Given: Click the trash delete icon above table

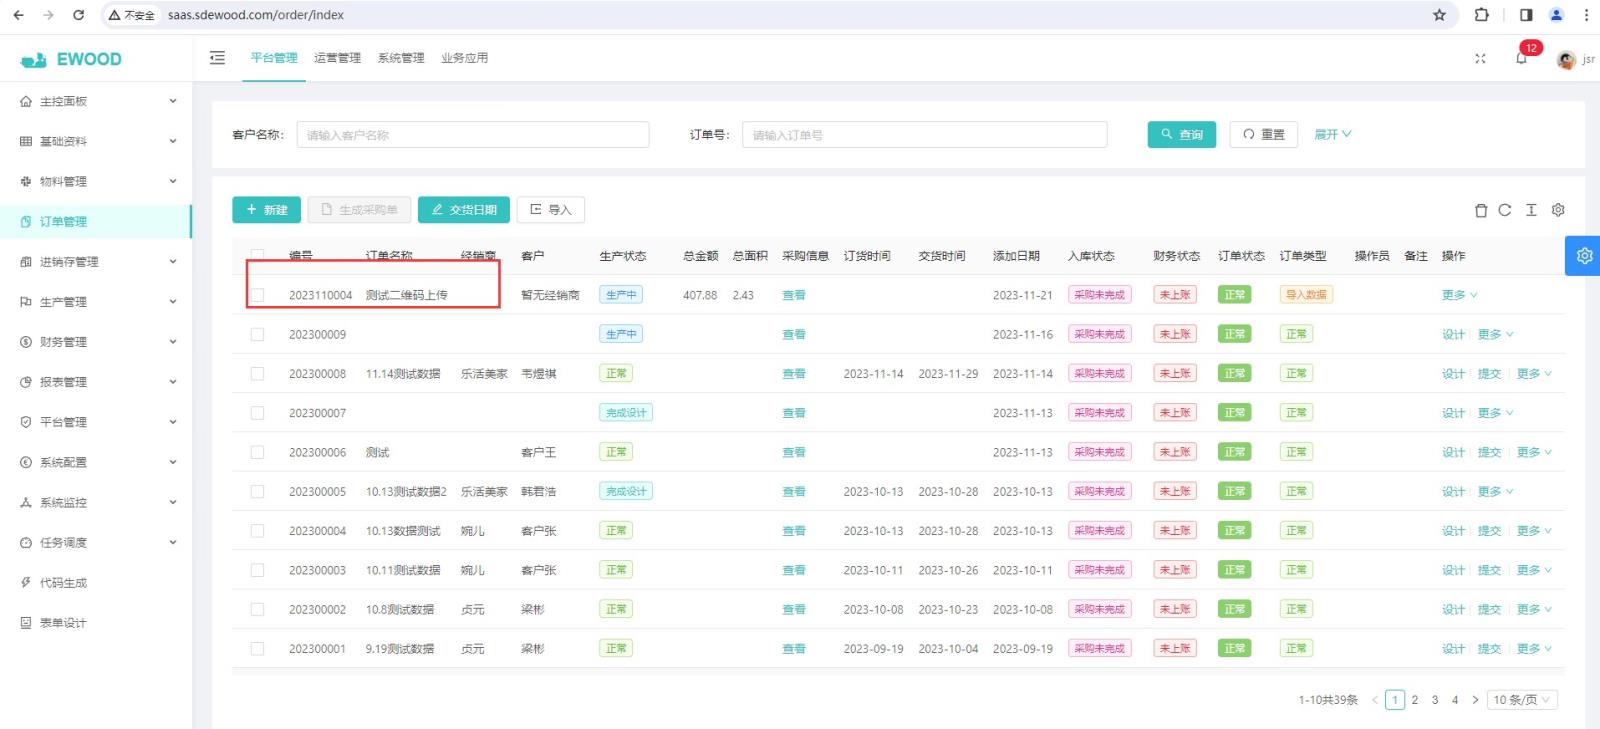Looking at the screenshot, I should [1481, 210].
